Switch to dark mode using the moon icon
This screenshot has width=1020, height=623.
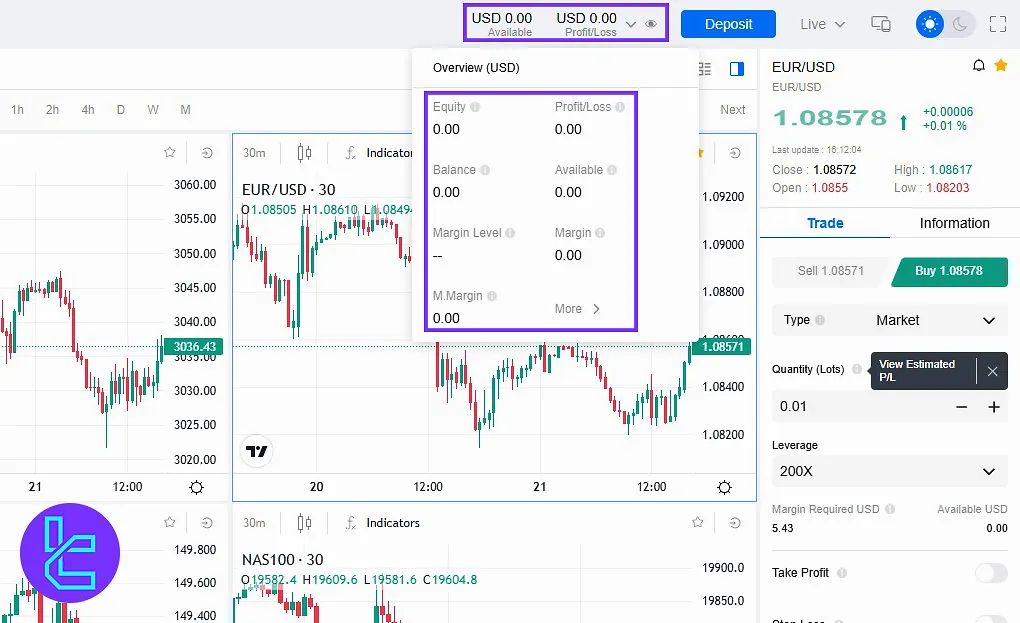pos(960,24)
